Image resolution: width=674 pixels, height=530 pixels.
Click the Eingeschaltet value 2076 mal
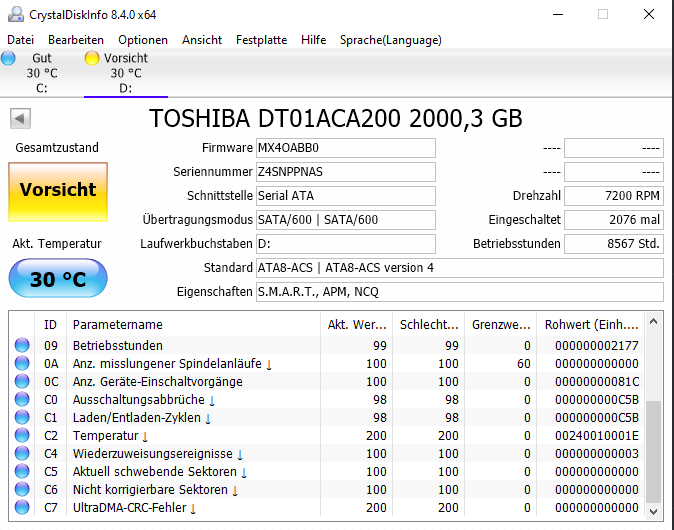point(614,220)
